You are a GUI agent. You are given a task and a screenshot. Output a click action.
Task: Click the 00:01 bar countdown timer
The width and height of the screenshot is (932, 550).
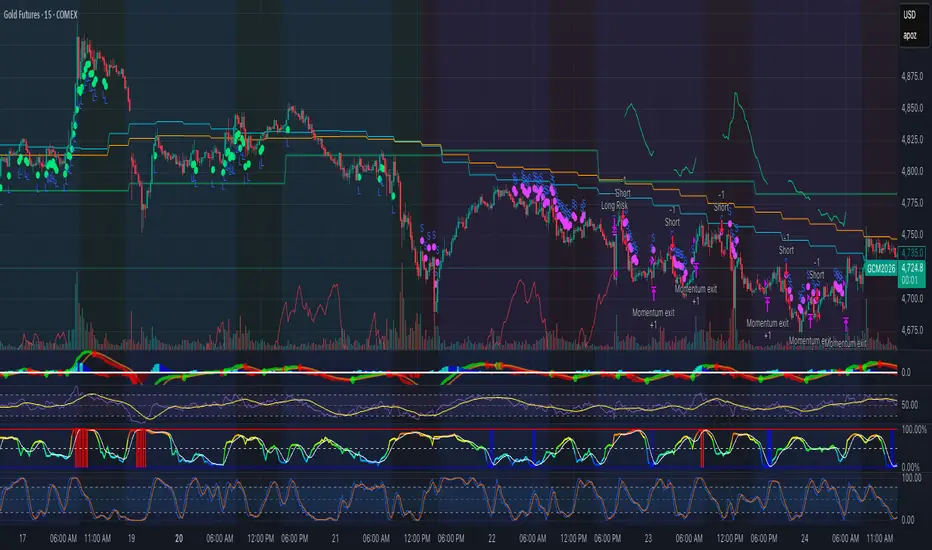pyautogui.click(x=909, y=280)
